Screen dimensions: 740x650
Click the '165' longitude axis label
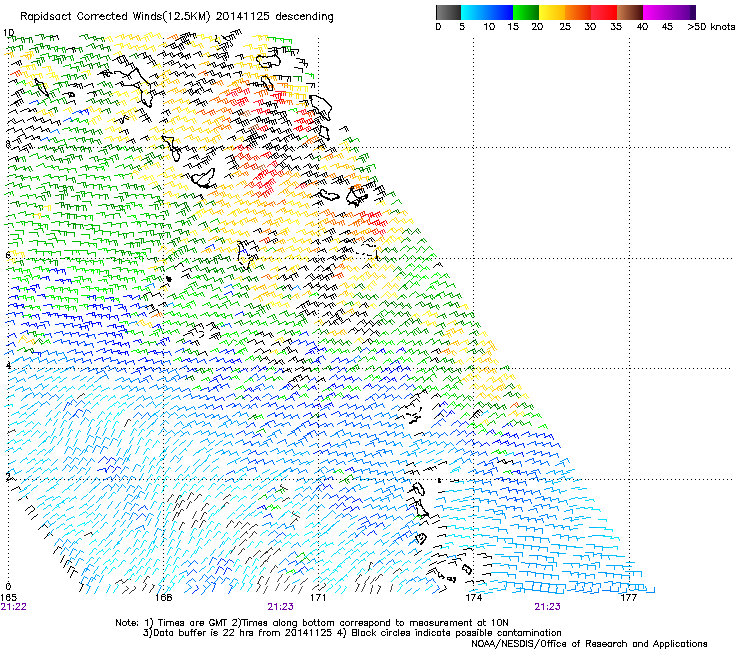8,598
